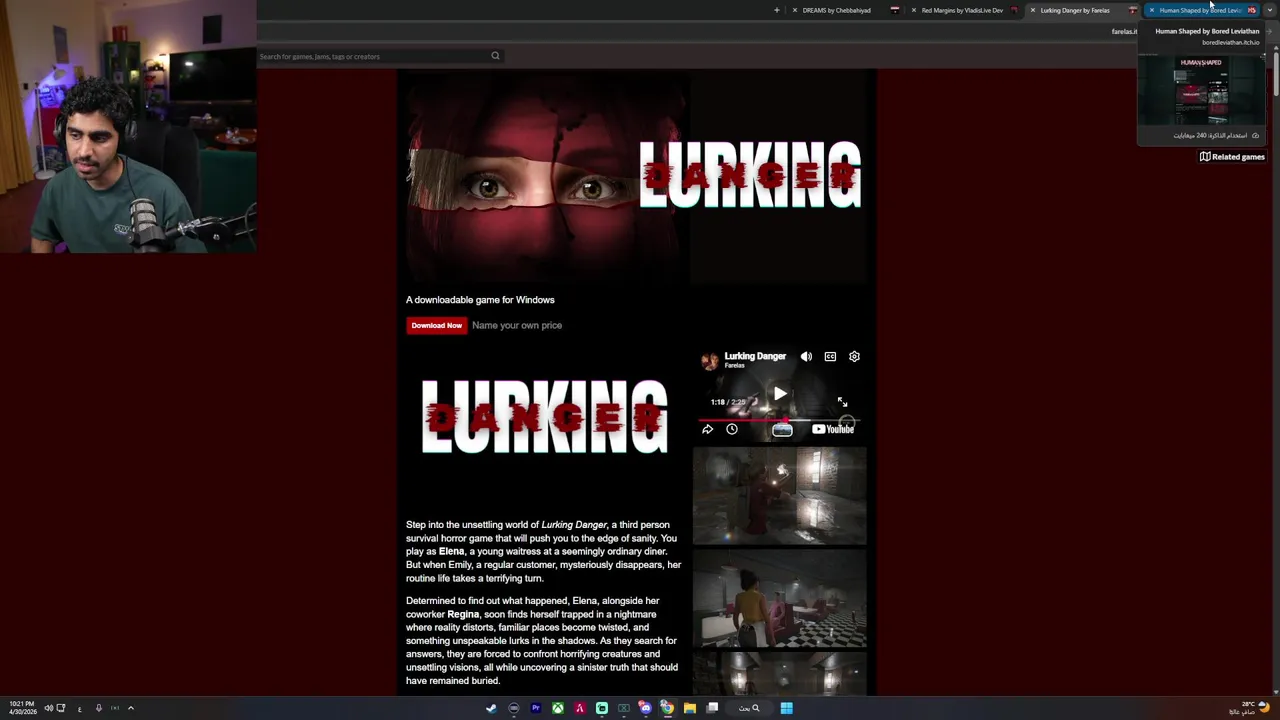Open Steam from the taskbar

pos(491,708)
